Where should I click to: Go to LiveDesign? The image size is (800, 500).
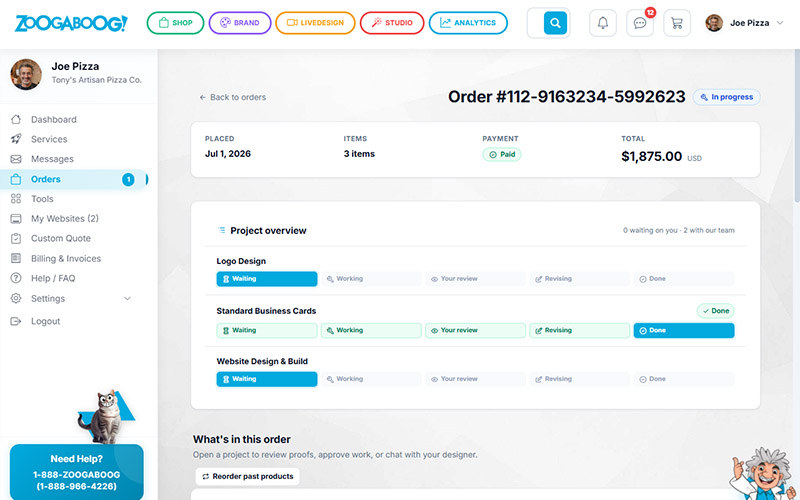(x=315, y=23)
